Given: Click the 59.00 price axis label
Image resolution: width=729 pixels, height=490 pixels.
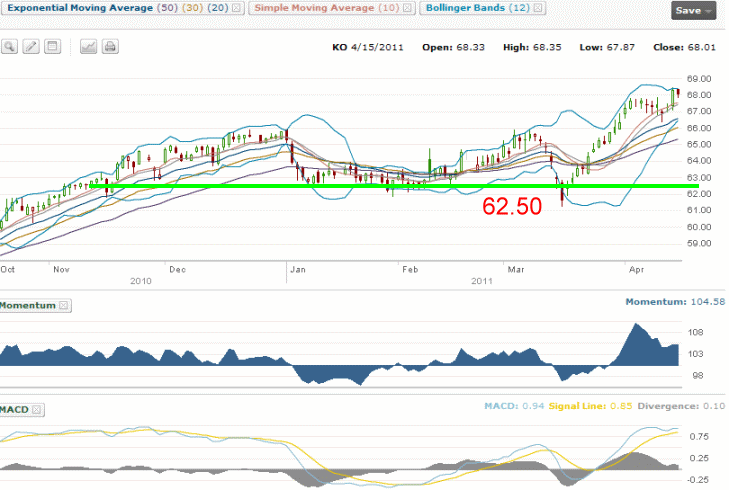Looking at the screenshot, I should click(699, 244).
